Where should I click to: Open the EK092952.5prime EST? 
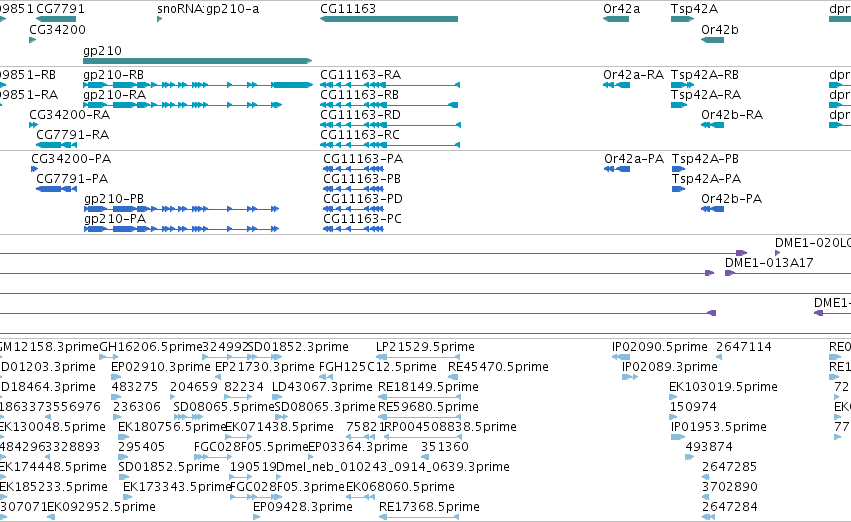pyautogui.click(x=51, y=517)
